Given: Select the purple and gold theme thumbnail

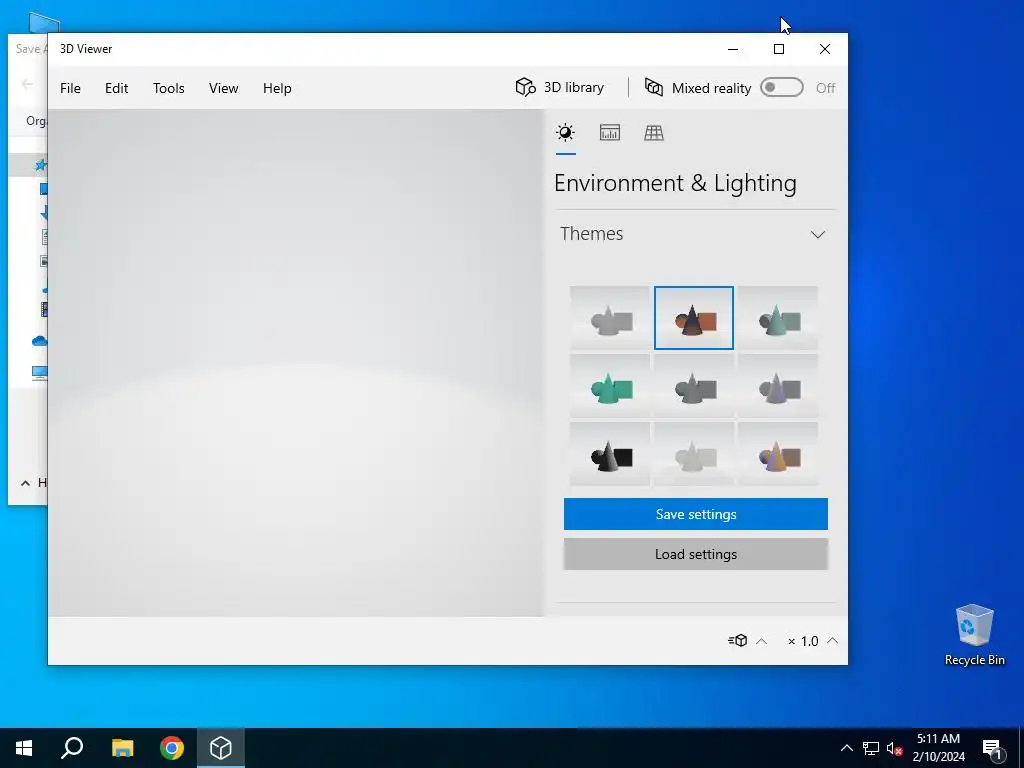Looking at the screenshot, I should (x=778, y=454).
